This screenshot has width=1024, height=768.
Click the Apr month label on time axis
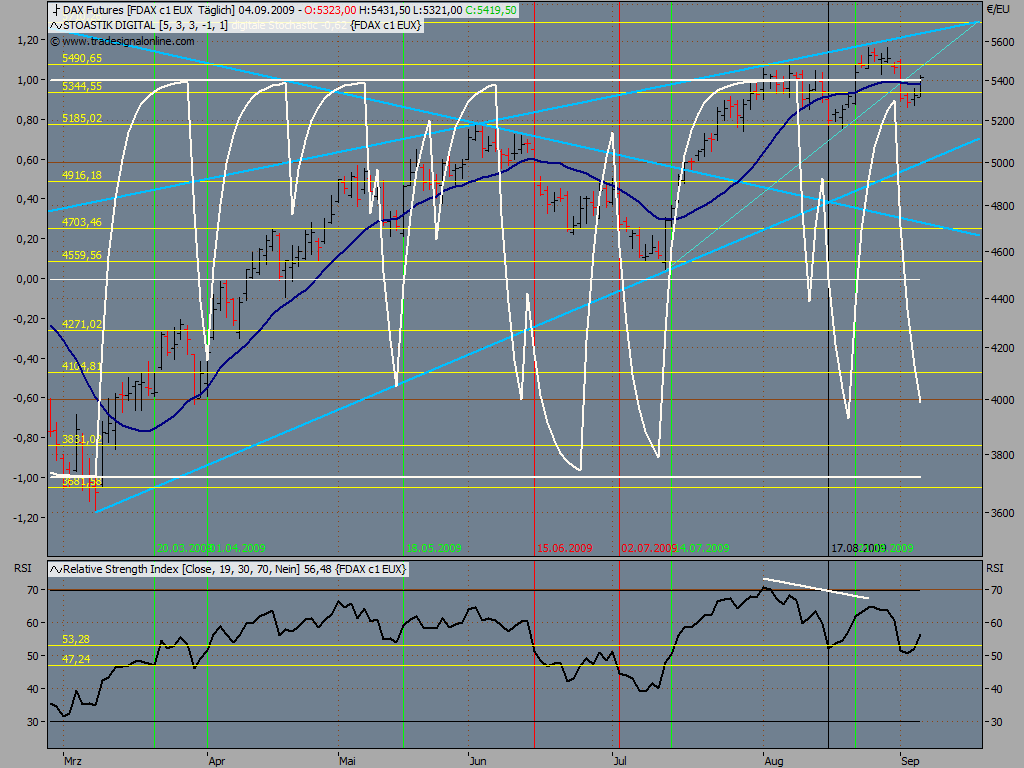click(x=217, y=761)
